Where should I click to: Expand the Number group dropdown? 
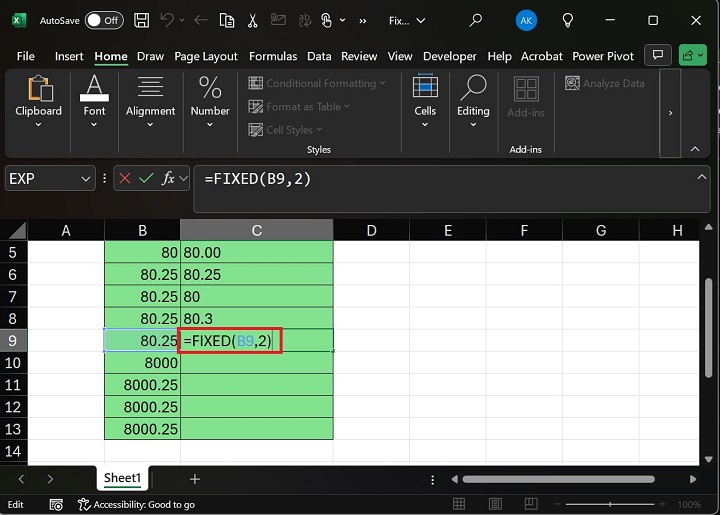[x=210, y=125]
